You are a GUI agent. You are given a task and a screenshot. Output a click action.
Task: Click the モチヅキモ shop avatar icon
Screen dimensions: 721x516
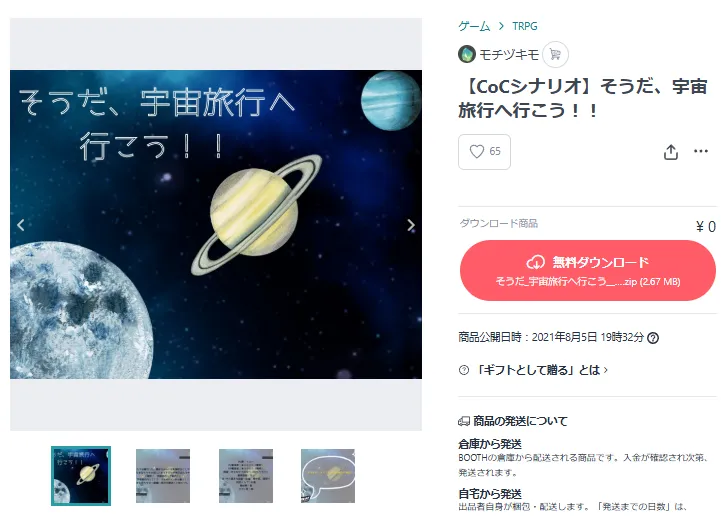coord(467,54)
